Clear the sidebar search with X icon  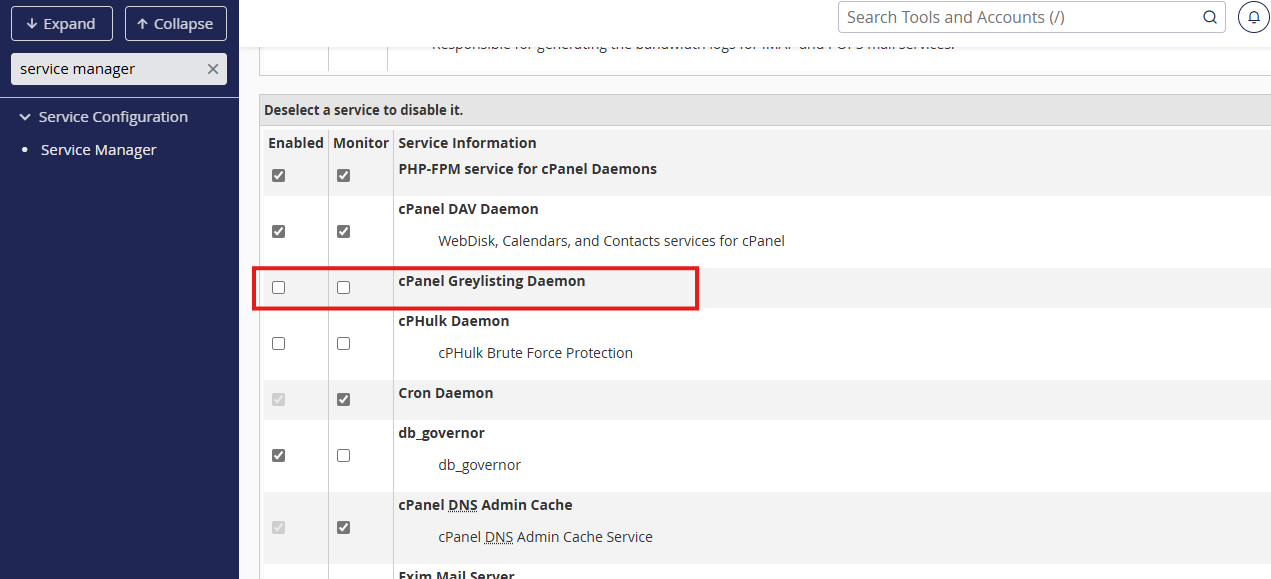pos(212,69)
